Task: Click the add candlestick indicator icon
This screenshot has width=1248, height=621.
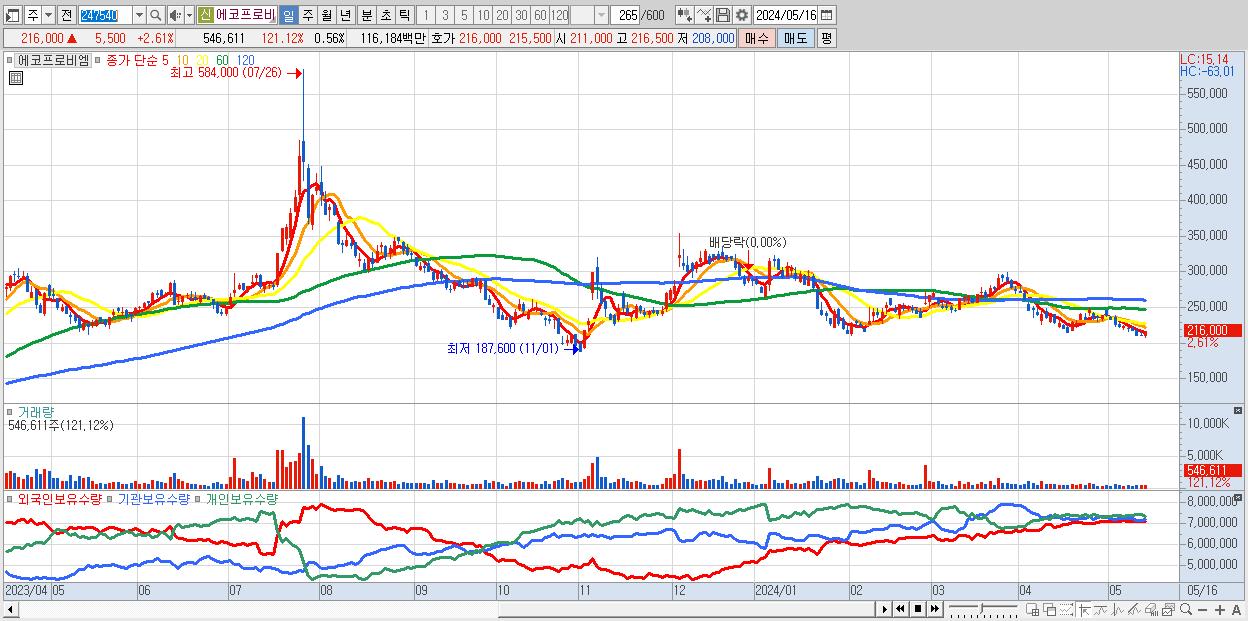Action: (684, 15)
